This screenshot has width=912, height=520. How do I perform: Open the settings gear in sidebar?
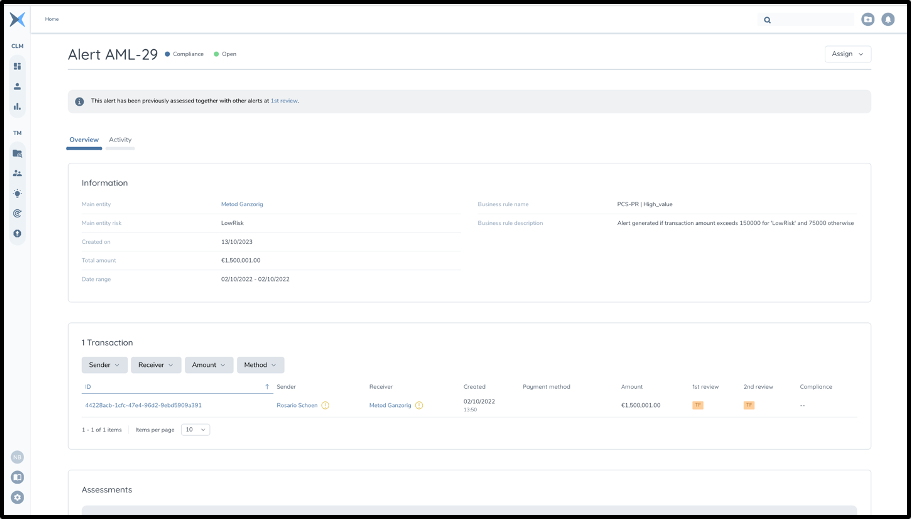pyautogui.click(x=17, y=497)
